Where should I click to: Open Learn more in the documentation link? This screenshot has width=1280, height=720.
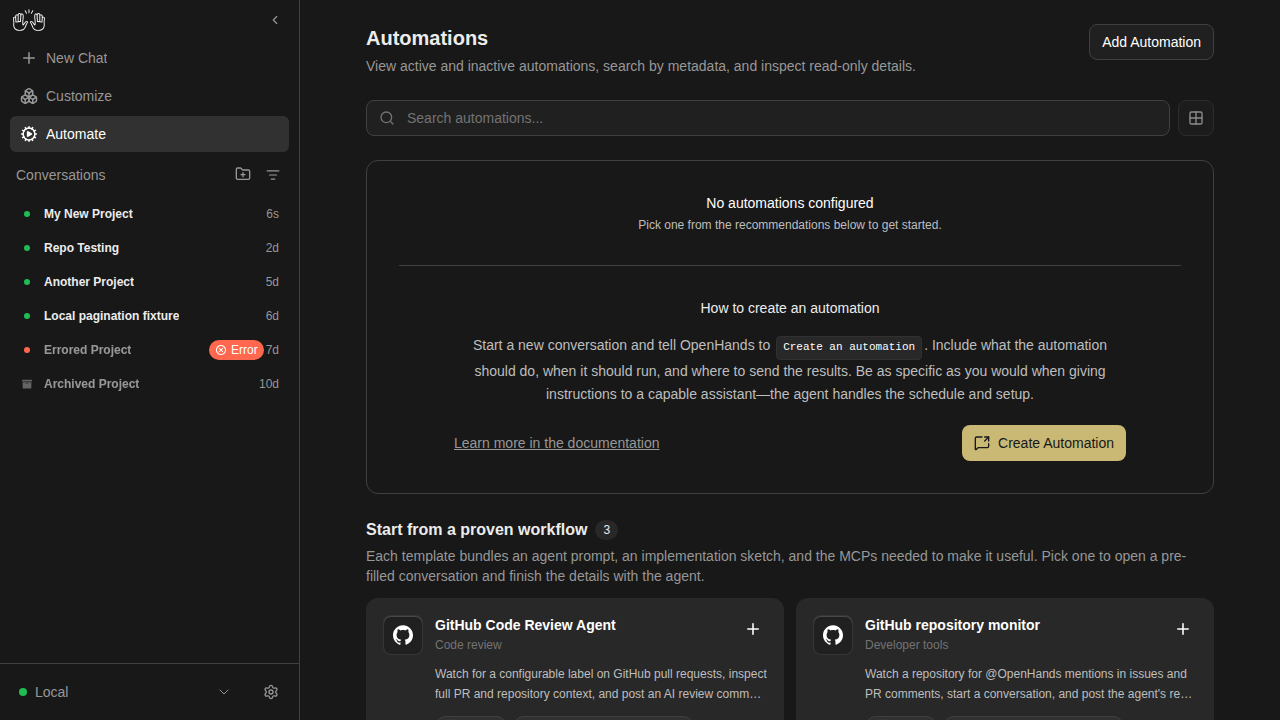tap(556, 443)
